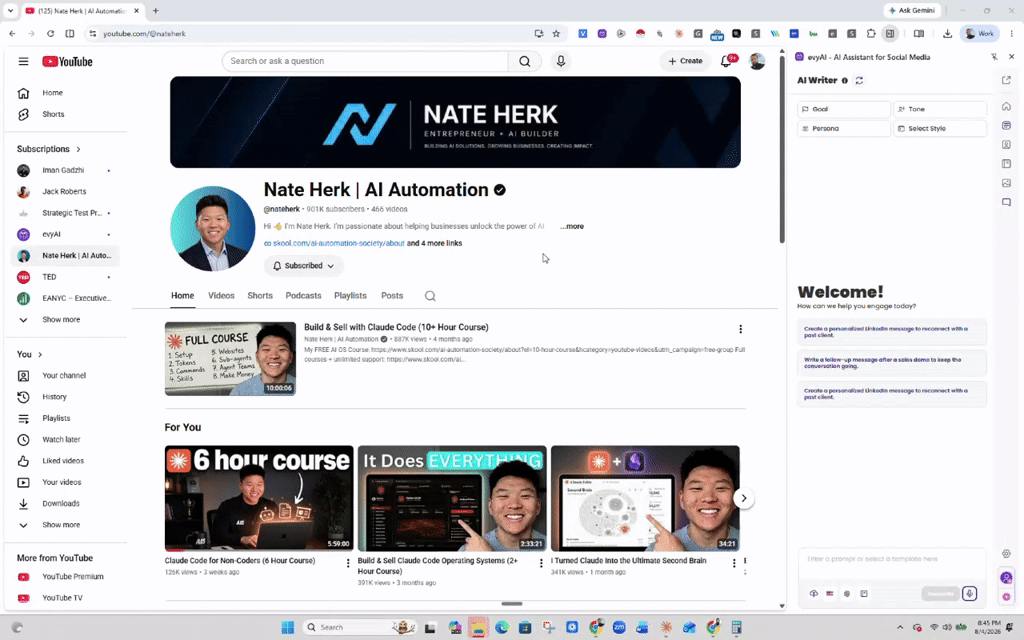This screenshot has width=1024, height=640.
Task: Click the YouTube logo
Action: pyautogui.click(x=67, y=61)
